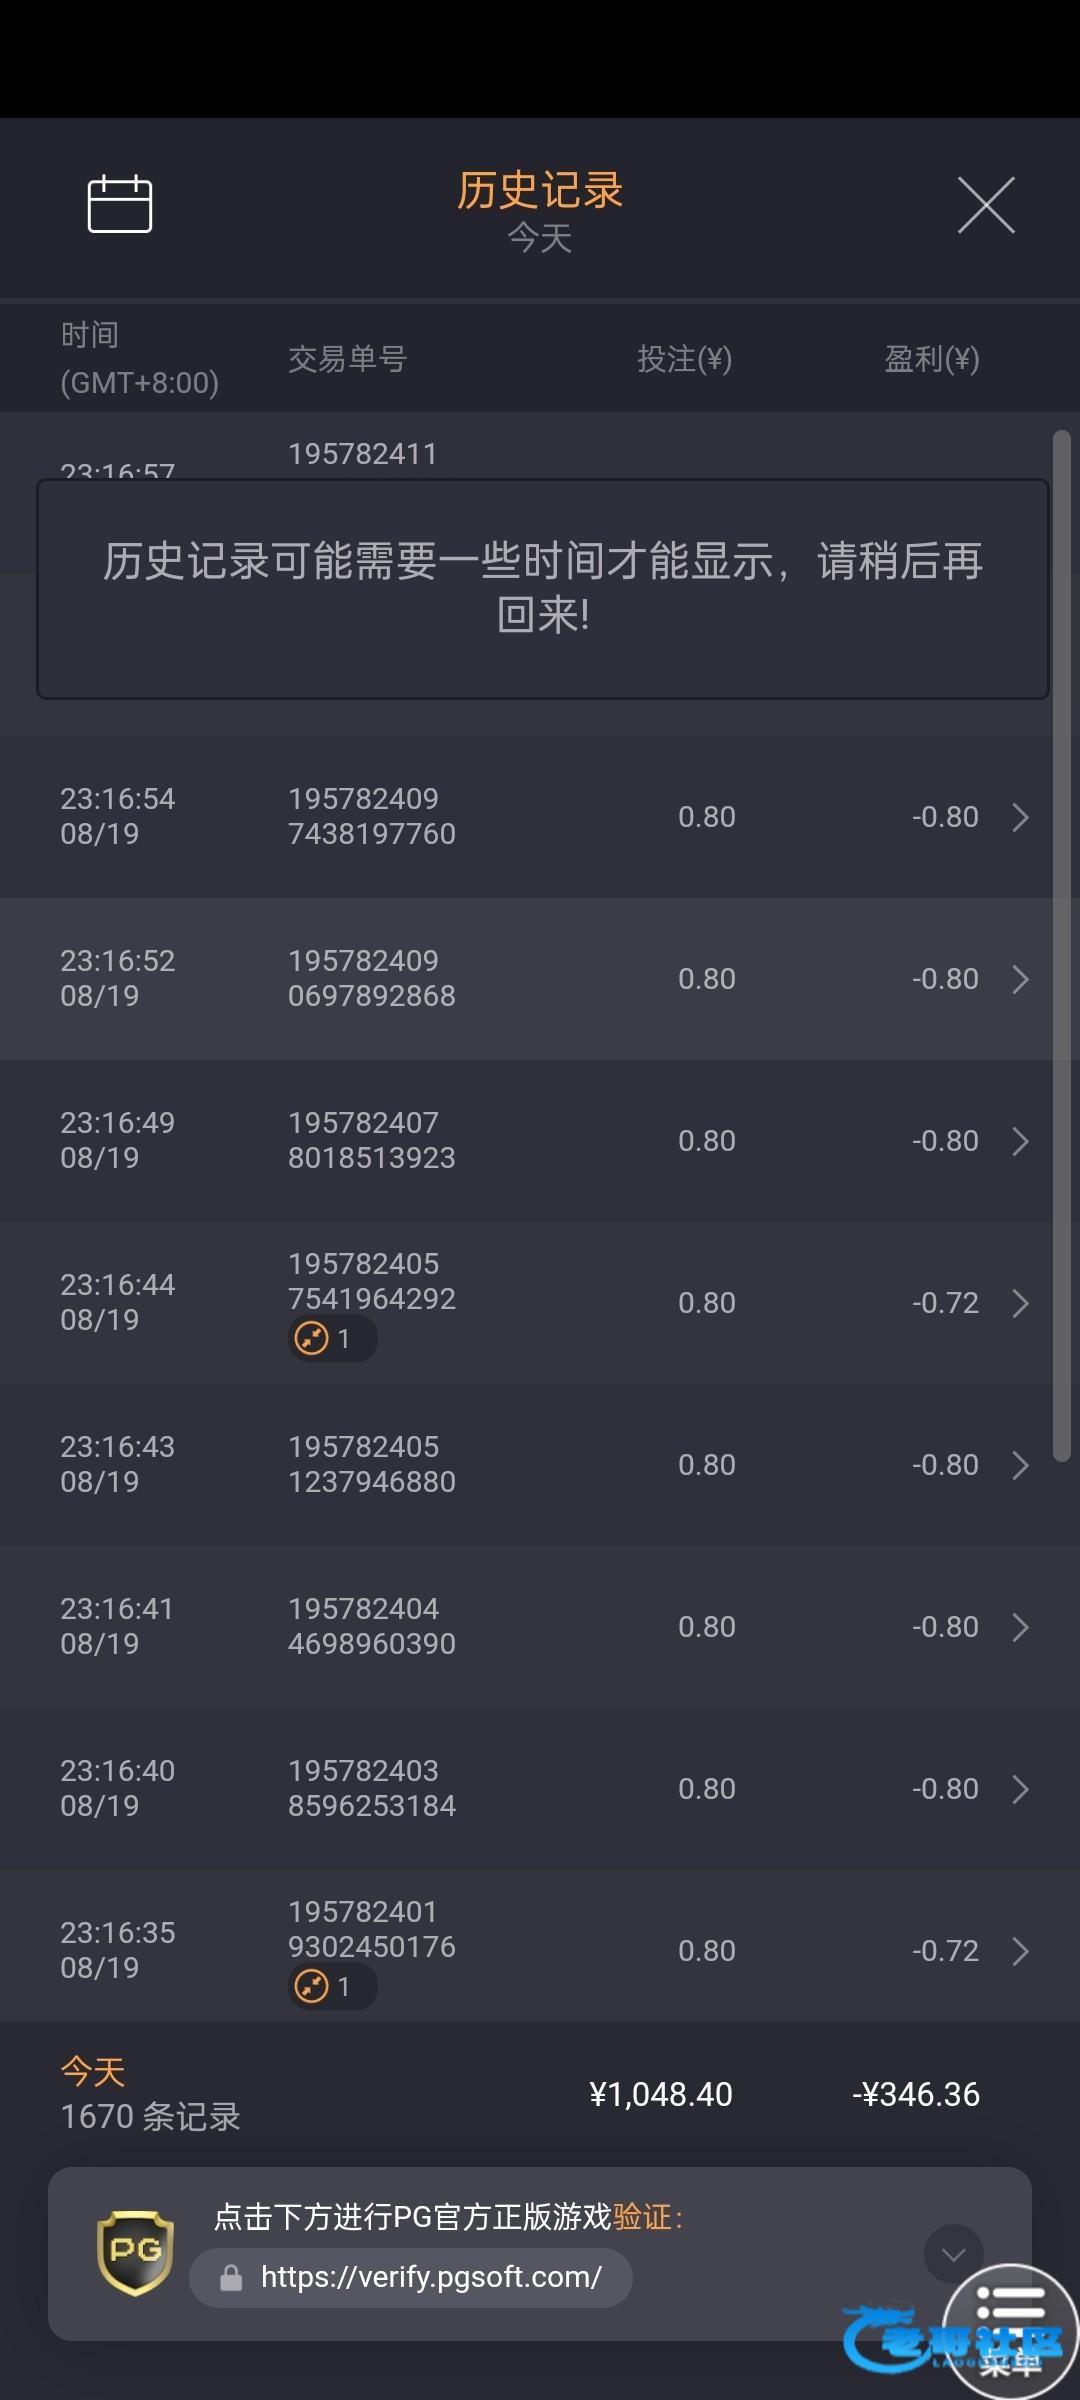
Task: Open the verify.pgsoft.com link
Action: [430, 2278]
